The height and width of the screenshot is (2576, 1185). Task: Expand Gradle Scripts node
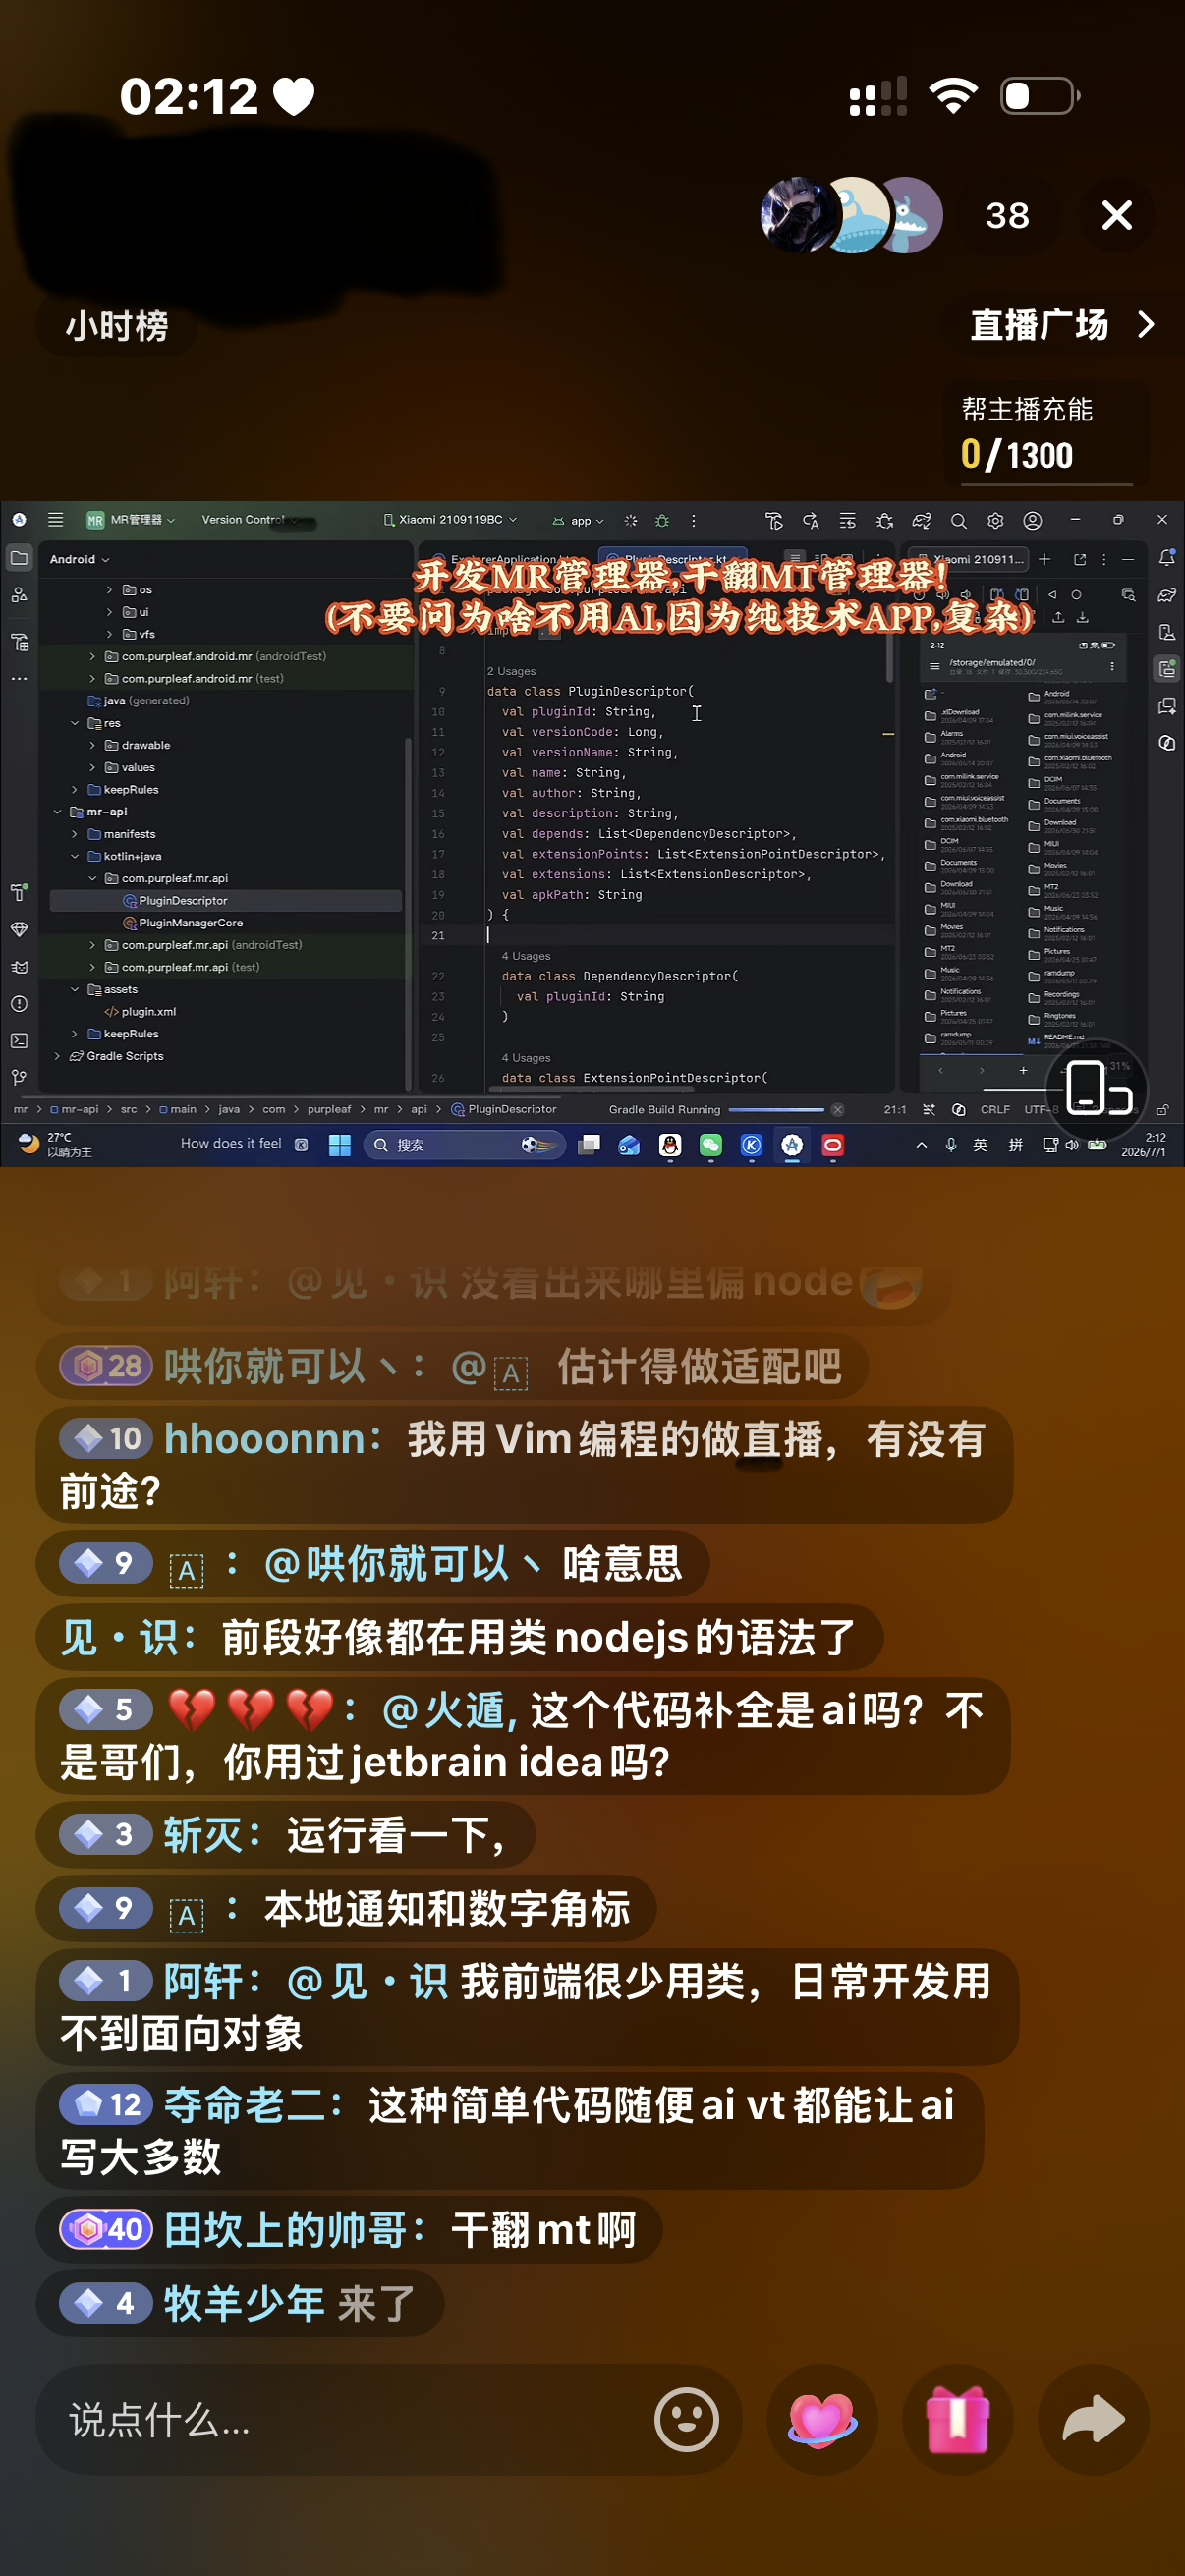57,1056
